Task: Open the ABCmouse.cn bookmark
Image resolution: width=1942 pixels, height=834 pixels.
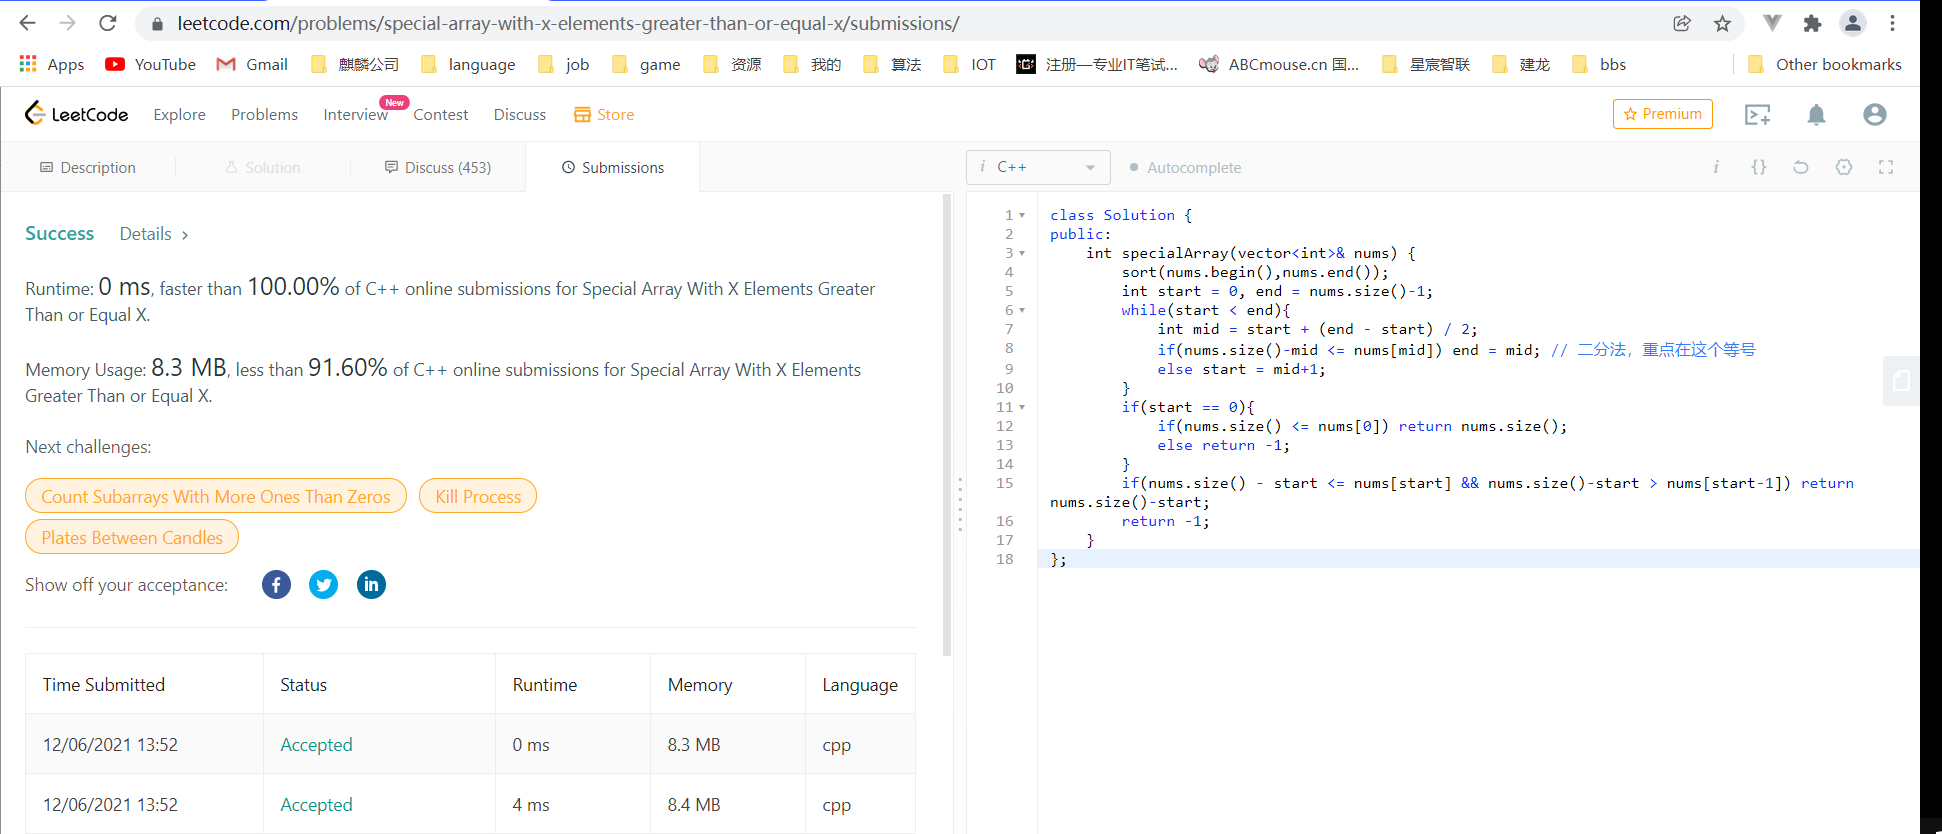Action: click(x=1279, y=64)
